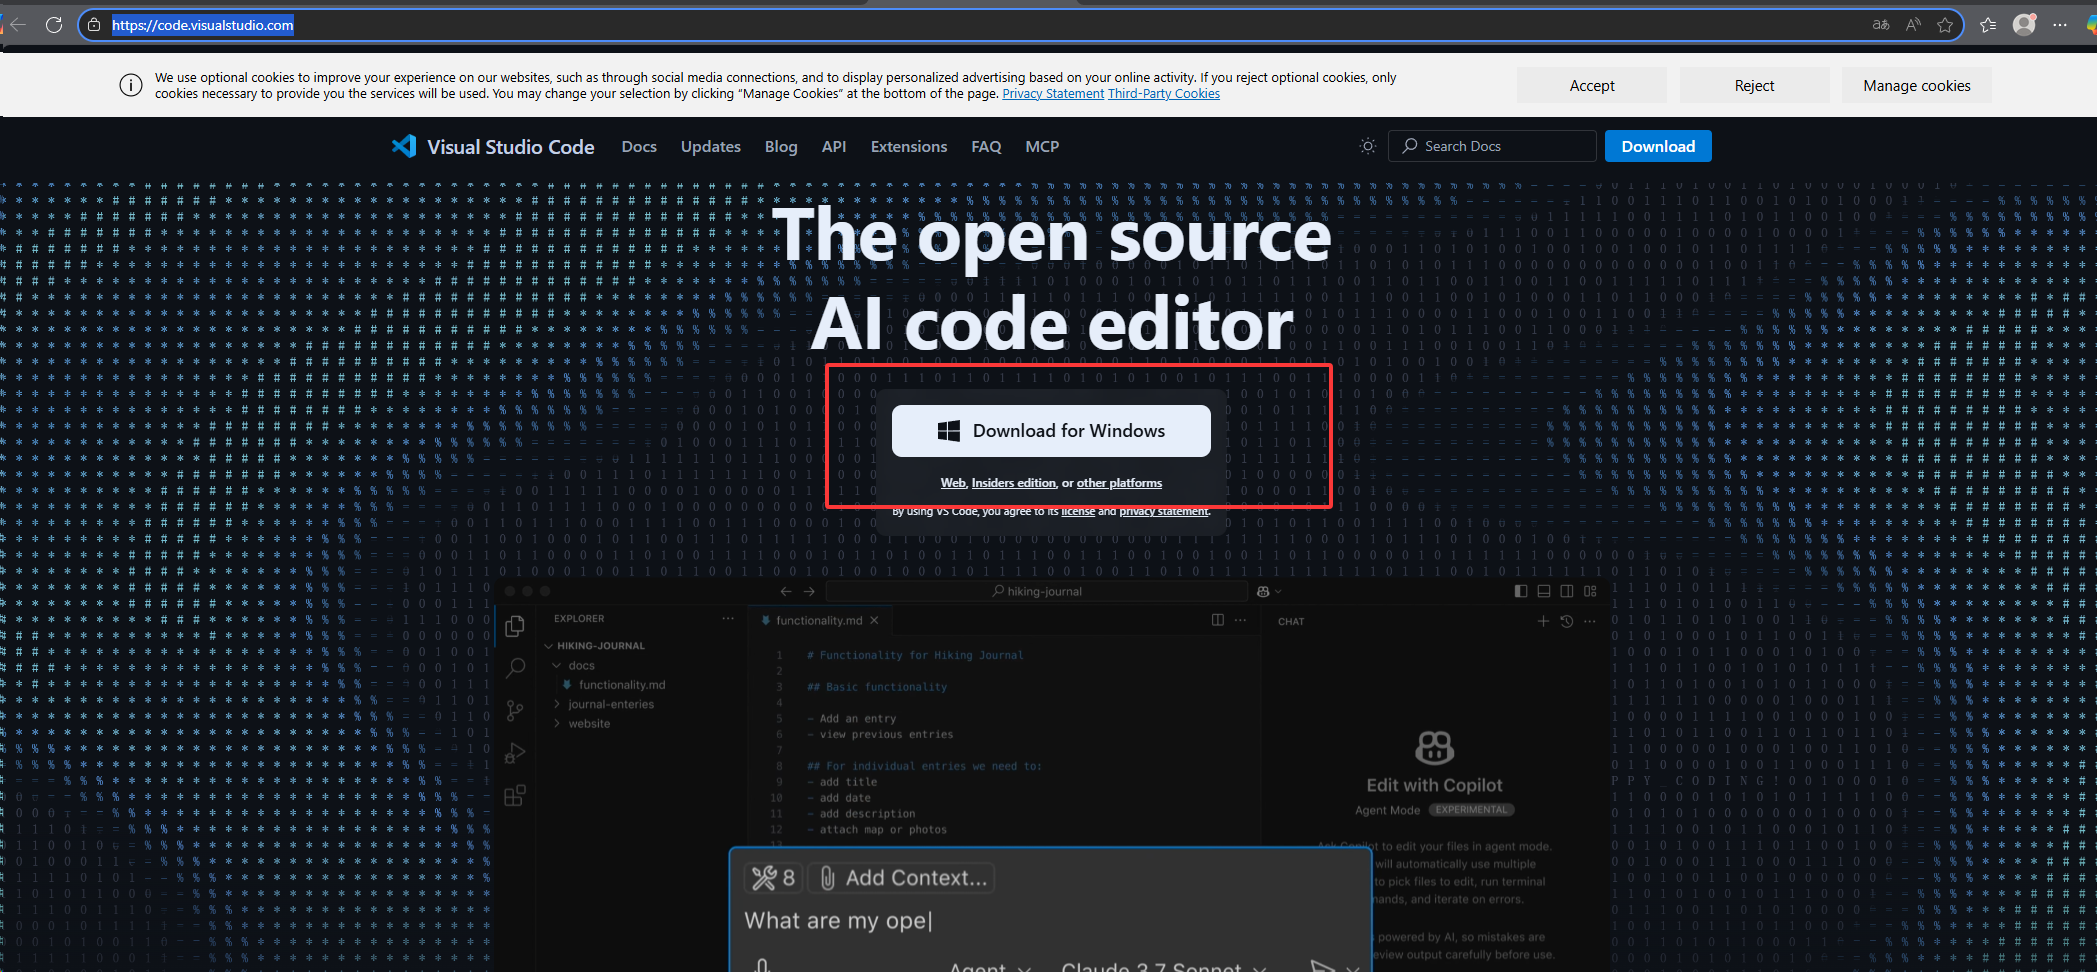View site information lock icon
Screen dimensions: 2097x972
point(94,25)
